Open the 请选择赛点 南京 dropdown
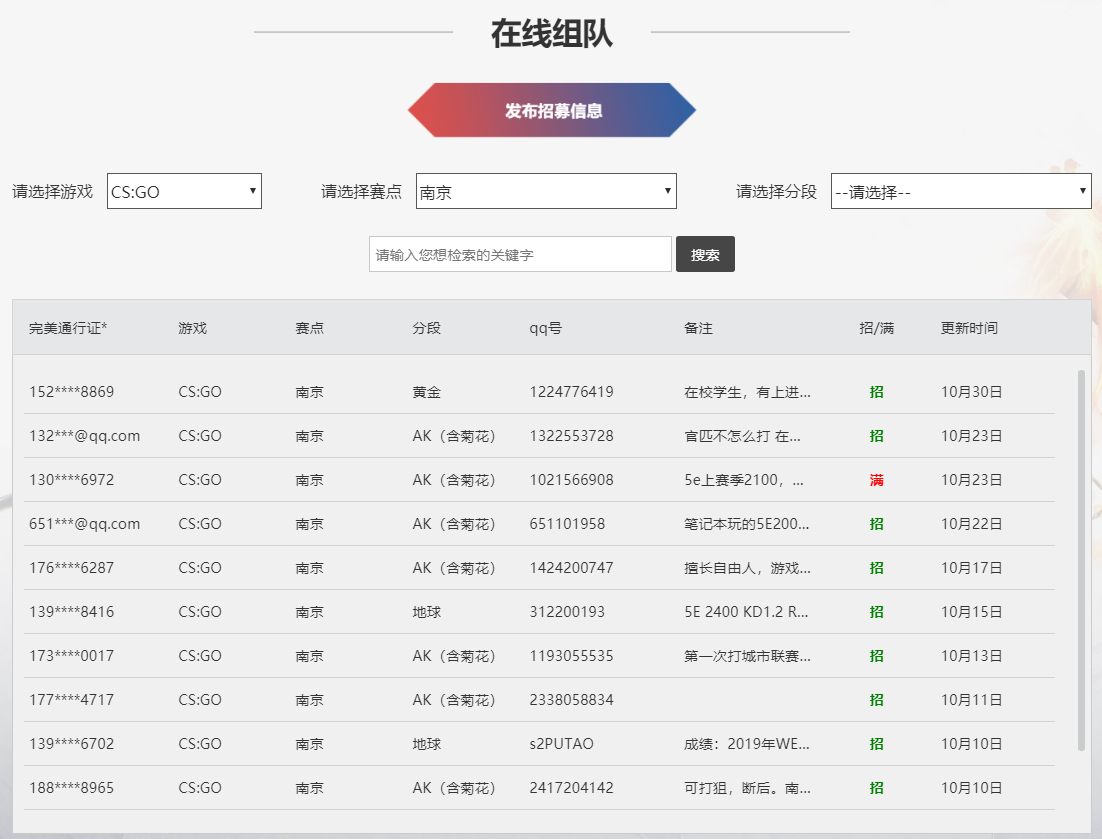This screenshot has width=1102, height=839. pyautogui.click(x=545, y=190)
